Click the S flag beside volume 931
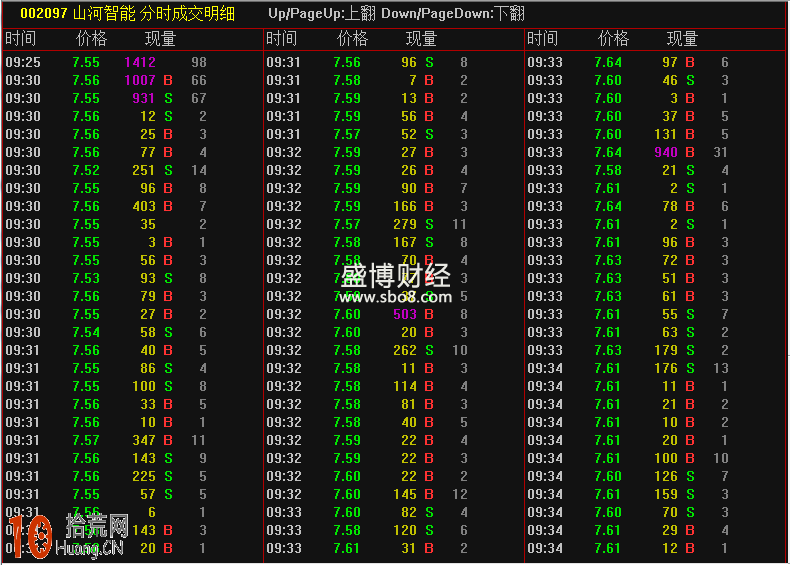790x565 pixels. pos(168,98)
